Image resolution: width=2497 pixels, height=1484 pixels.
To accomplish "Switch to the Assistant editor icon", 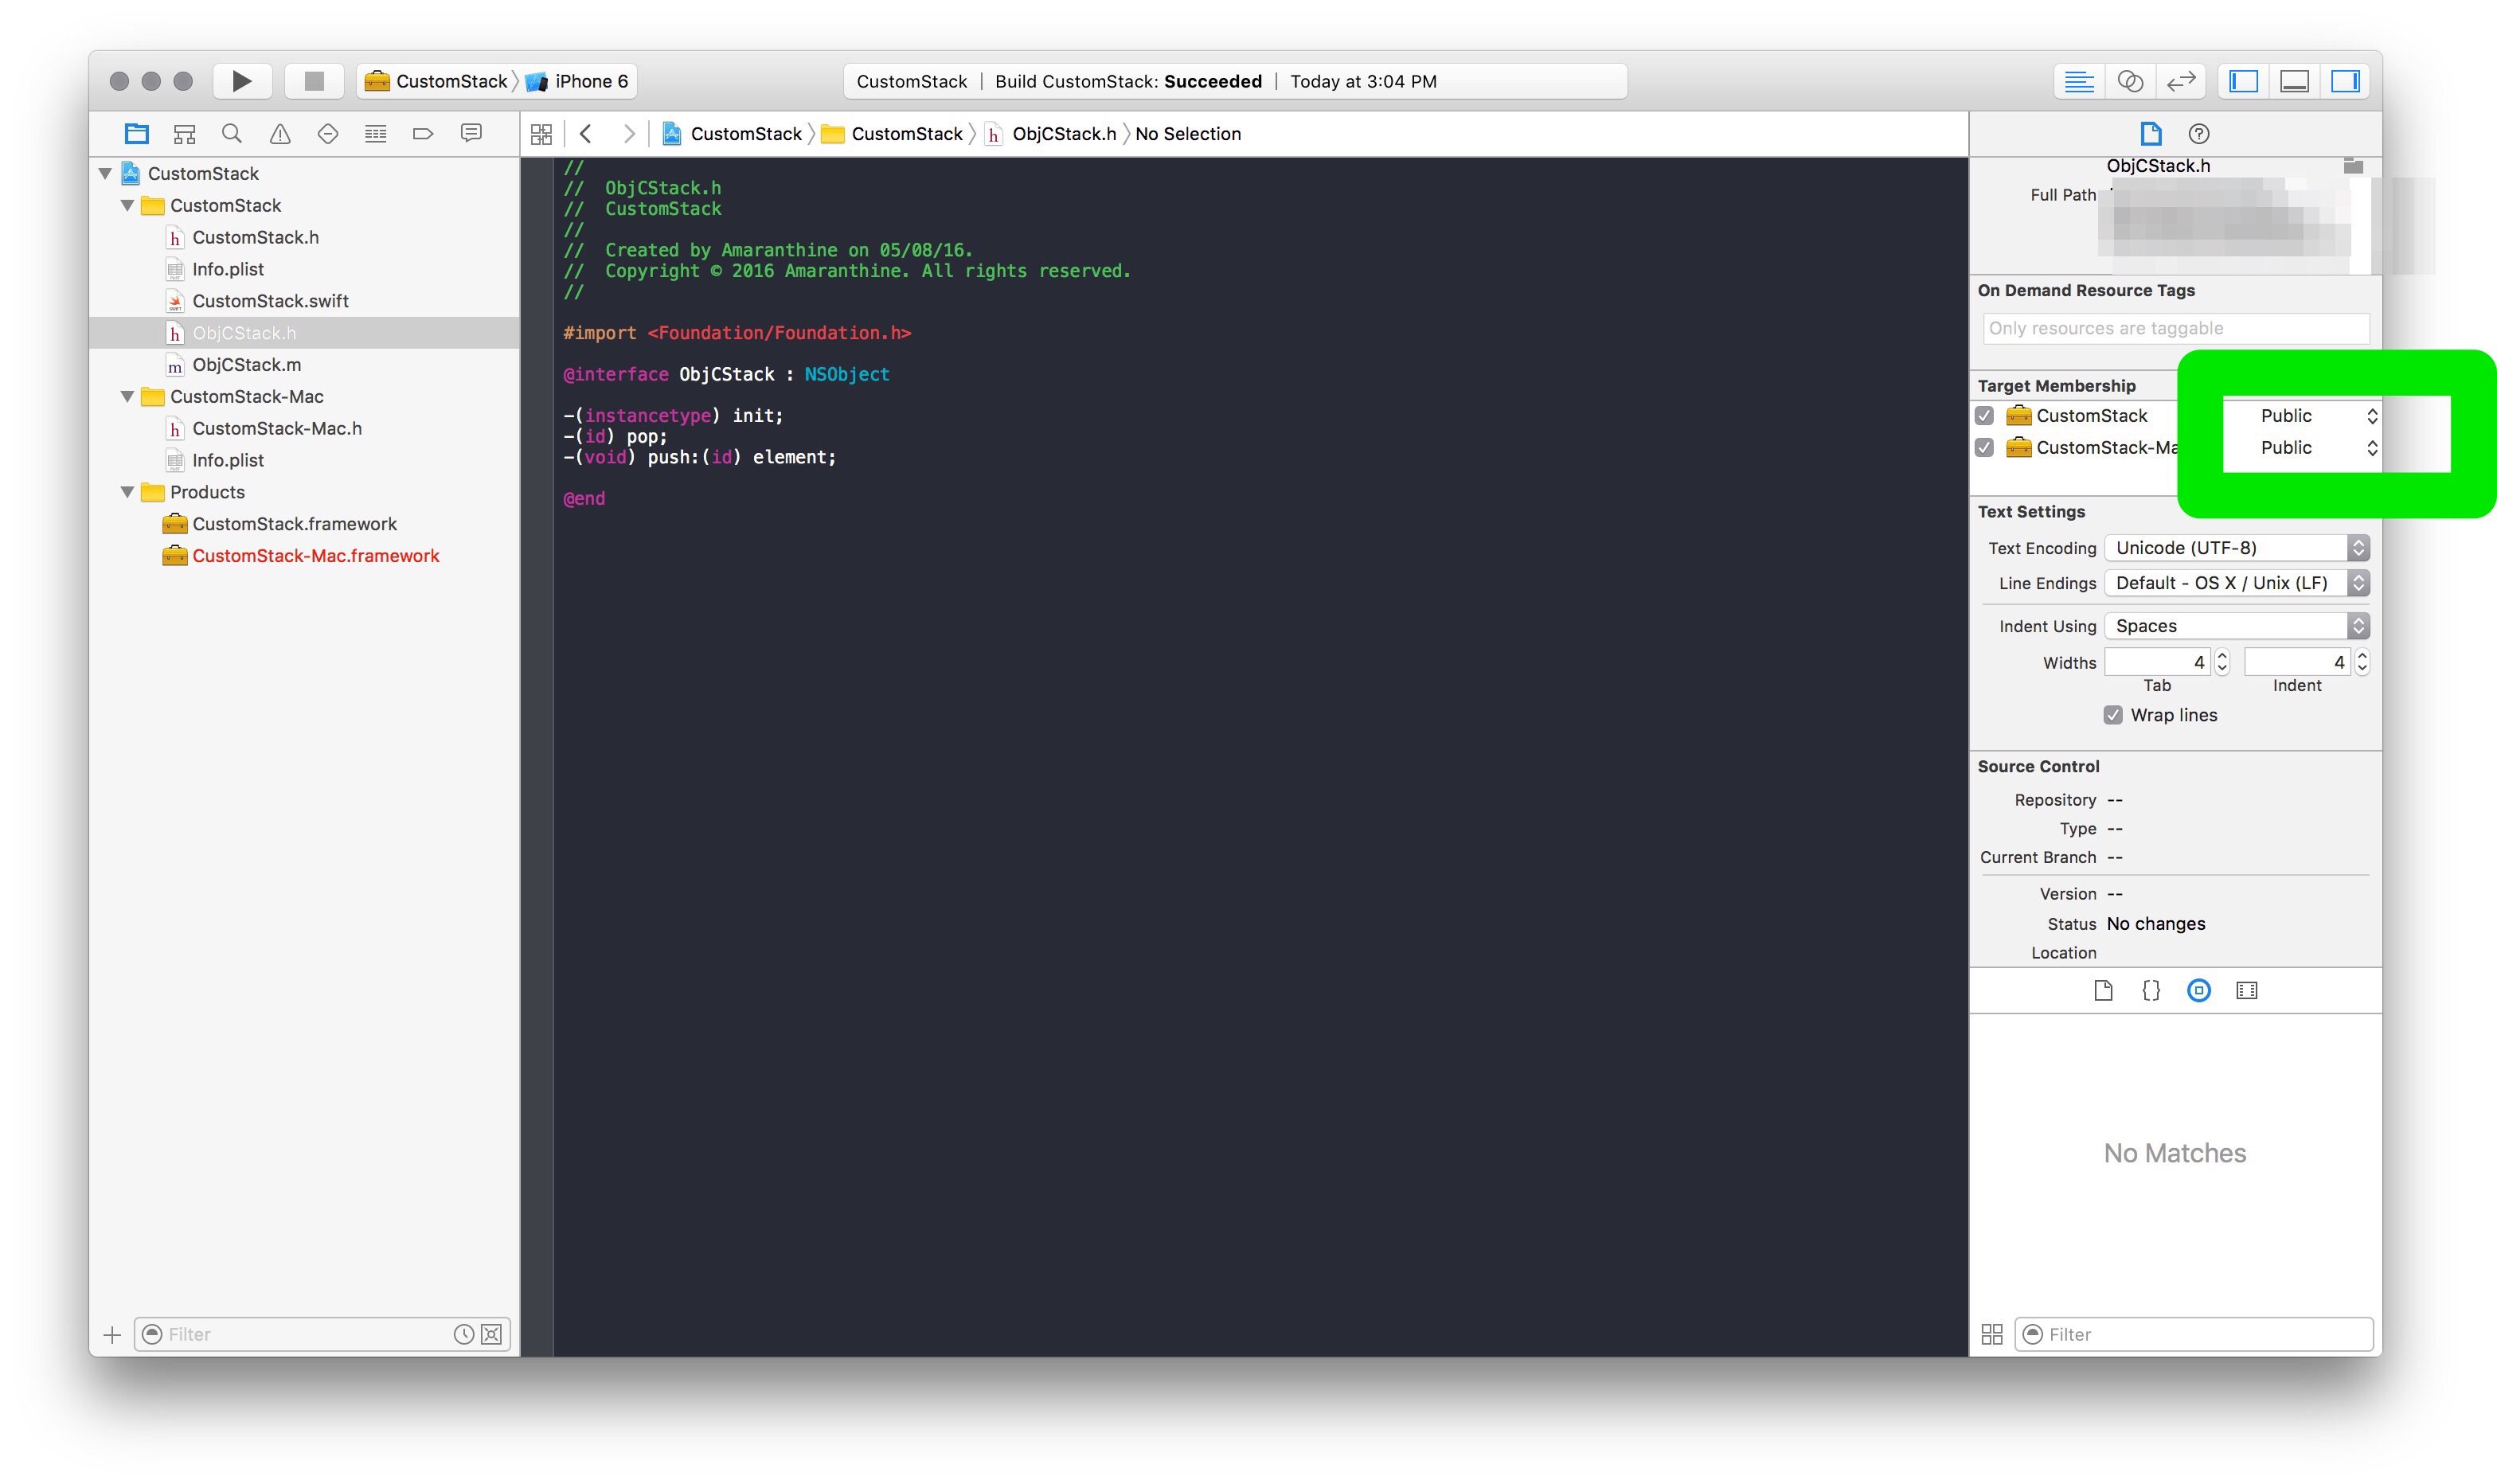I will 2130,81.
